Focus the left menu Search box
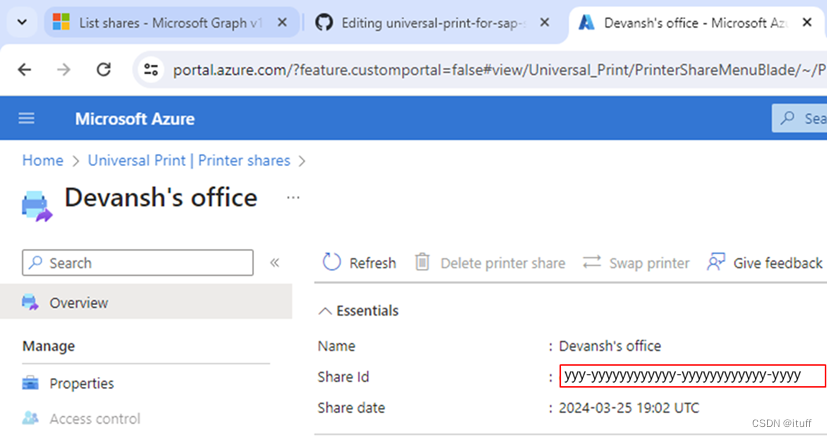This screenshot has width=827, height=437. (x=138, y=263)
